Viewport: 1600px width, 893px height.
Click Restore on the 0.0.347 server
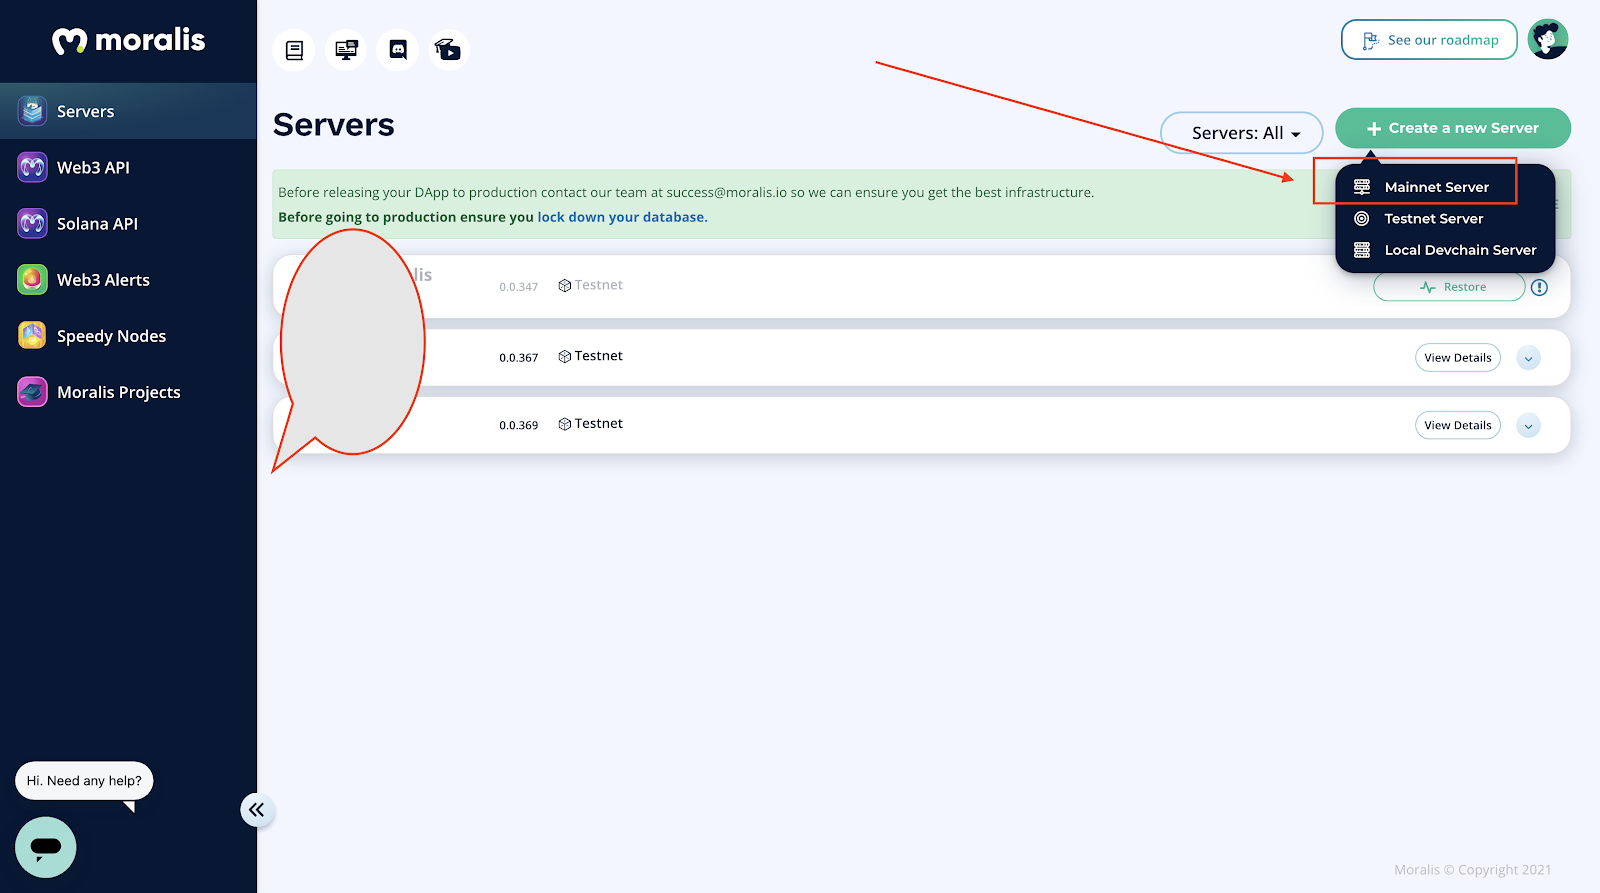(x=1449, y=287)
